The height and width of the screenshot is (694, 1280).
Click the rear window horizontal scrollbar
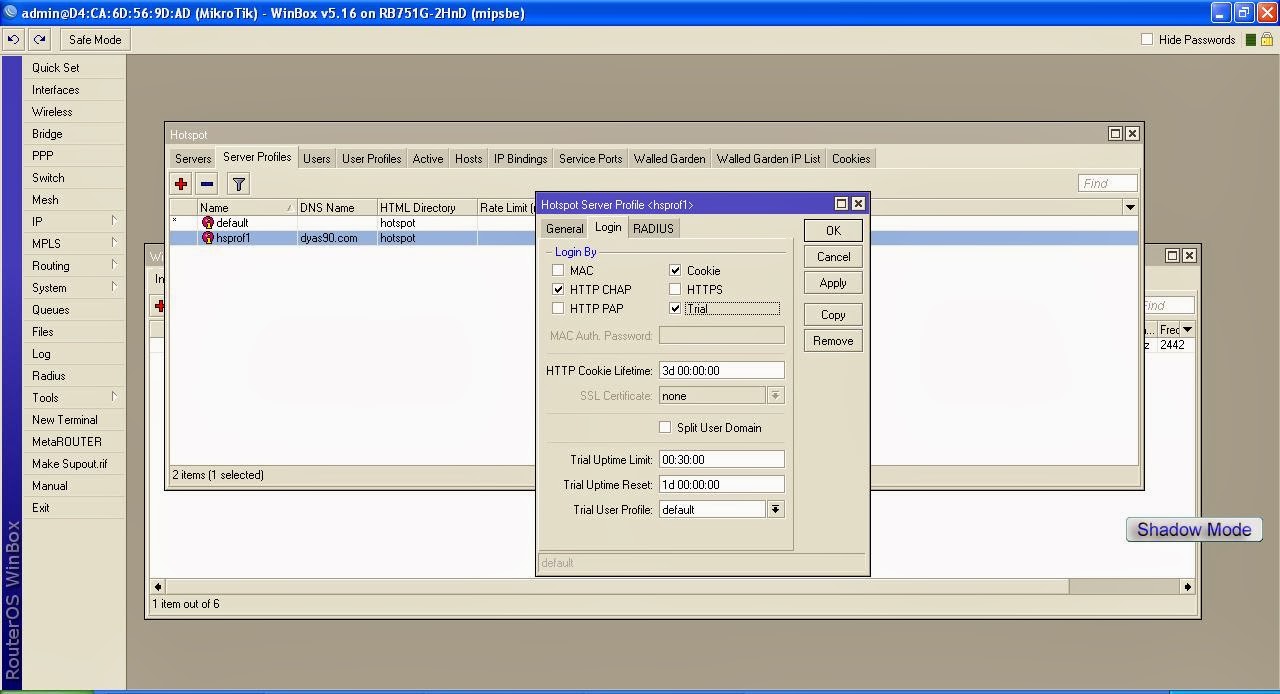pyautogui.click(x=617, y=587)
